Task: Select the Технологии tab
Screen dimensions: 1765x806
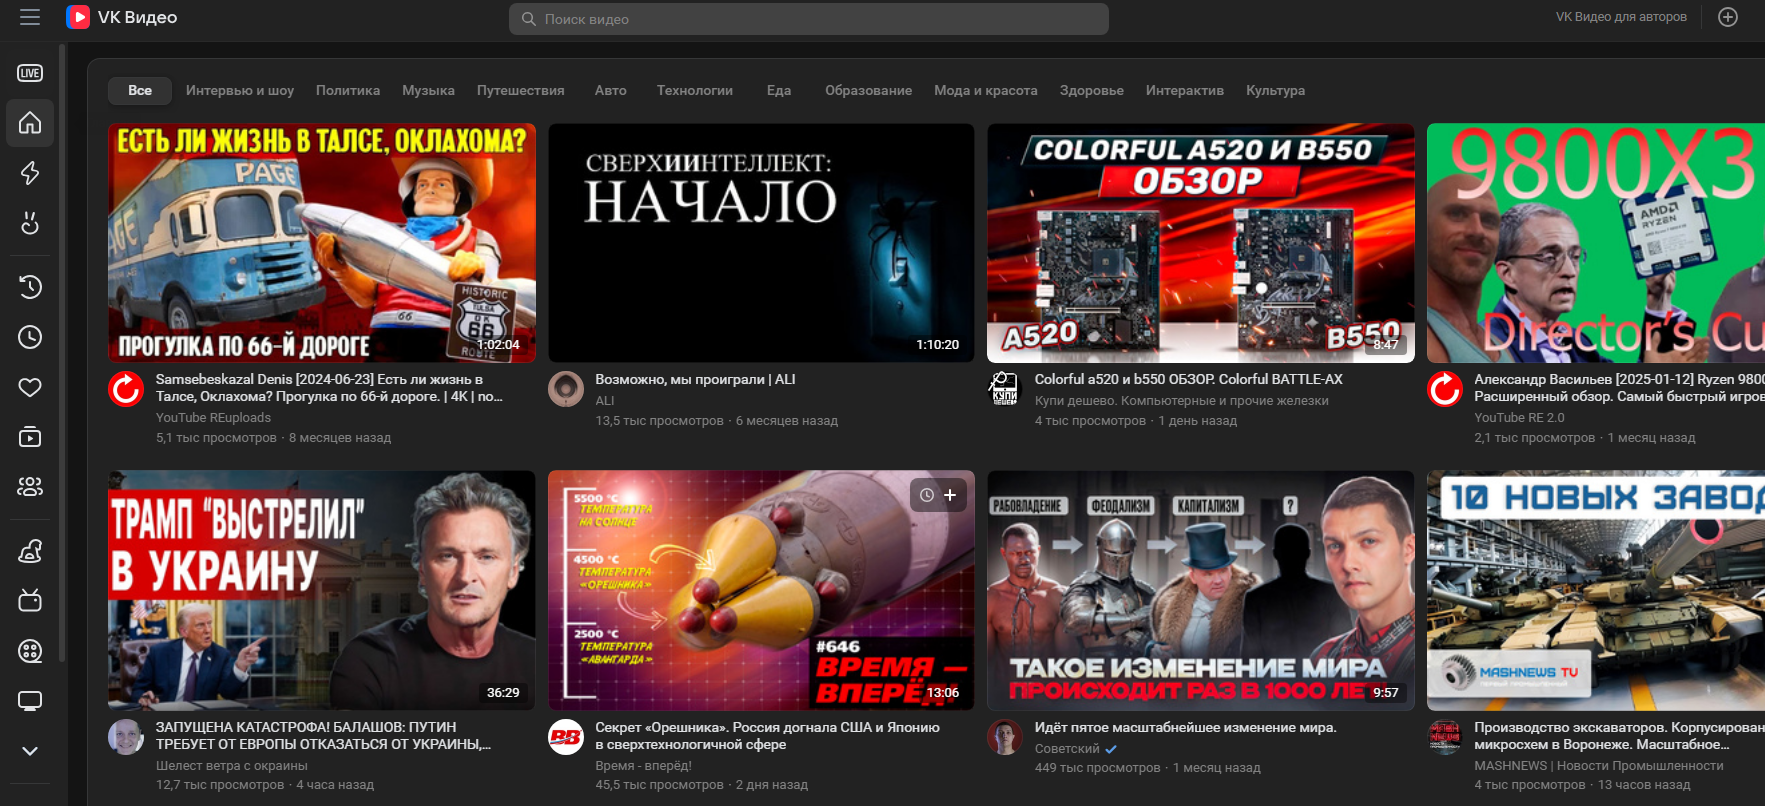Action: [x=695, y=90]
